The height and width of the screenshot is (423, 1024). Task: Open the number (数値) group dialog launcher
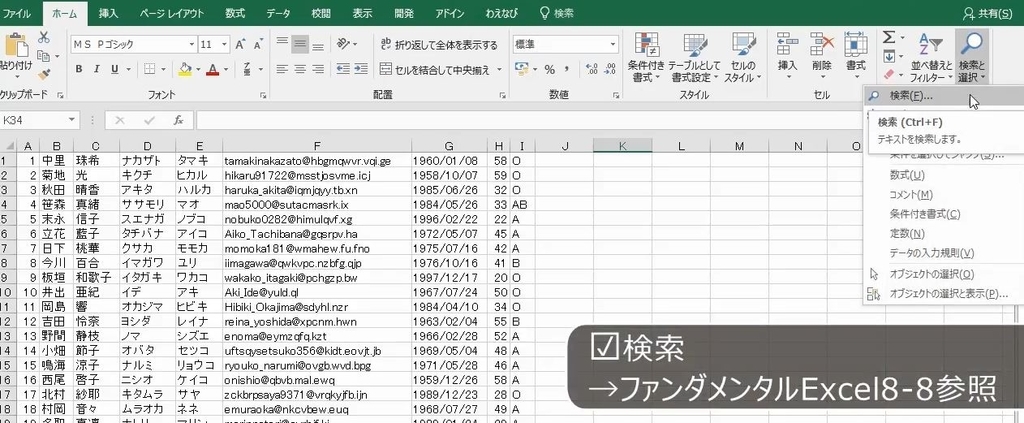click(616, 95)
